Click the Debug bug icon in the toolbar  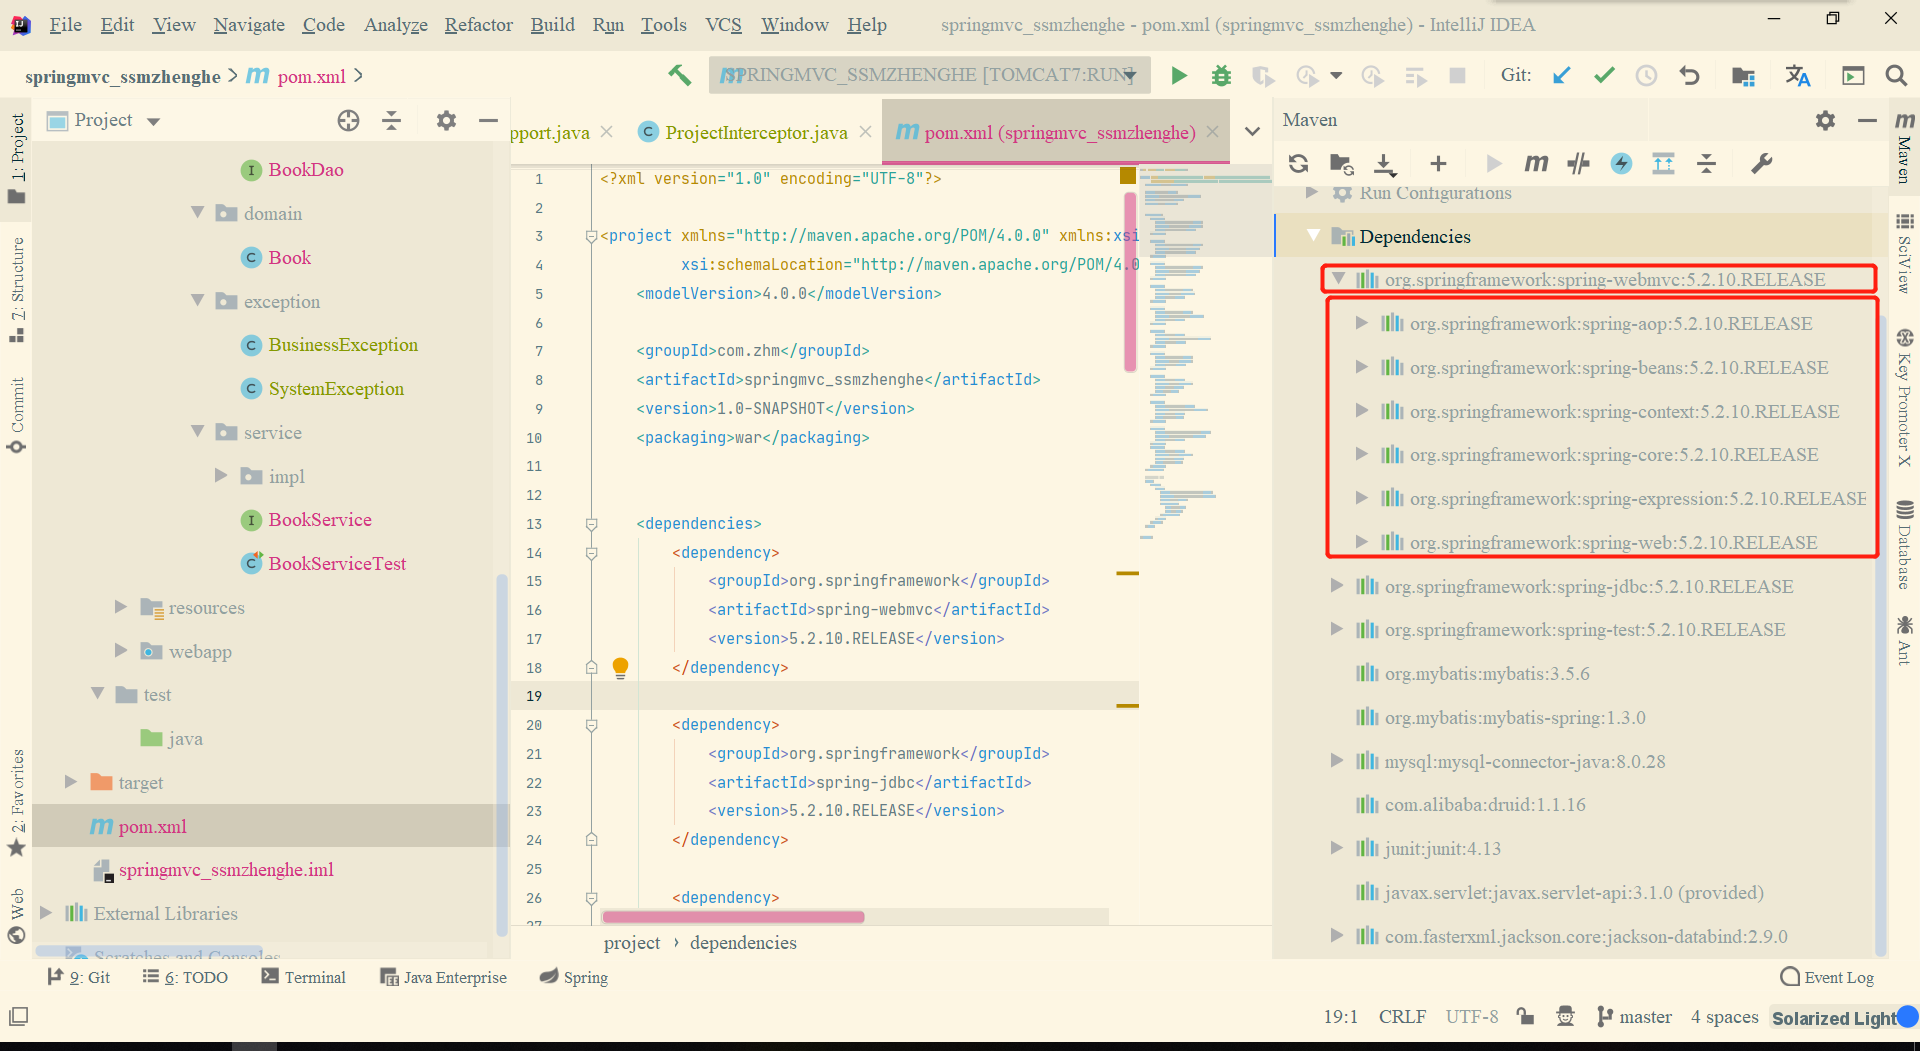(x=1221, y=76)
